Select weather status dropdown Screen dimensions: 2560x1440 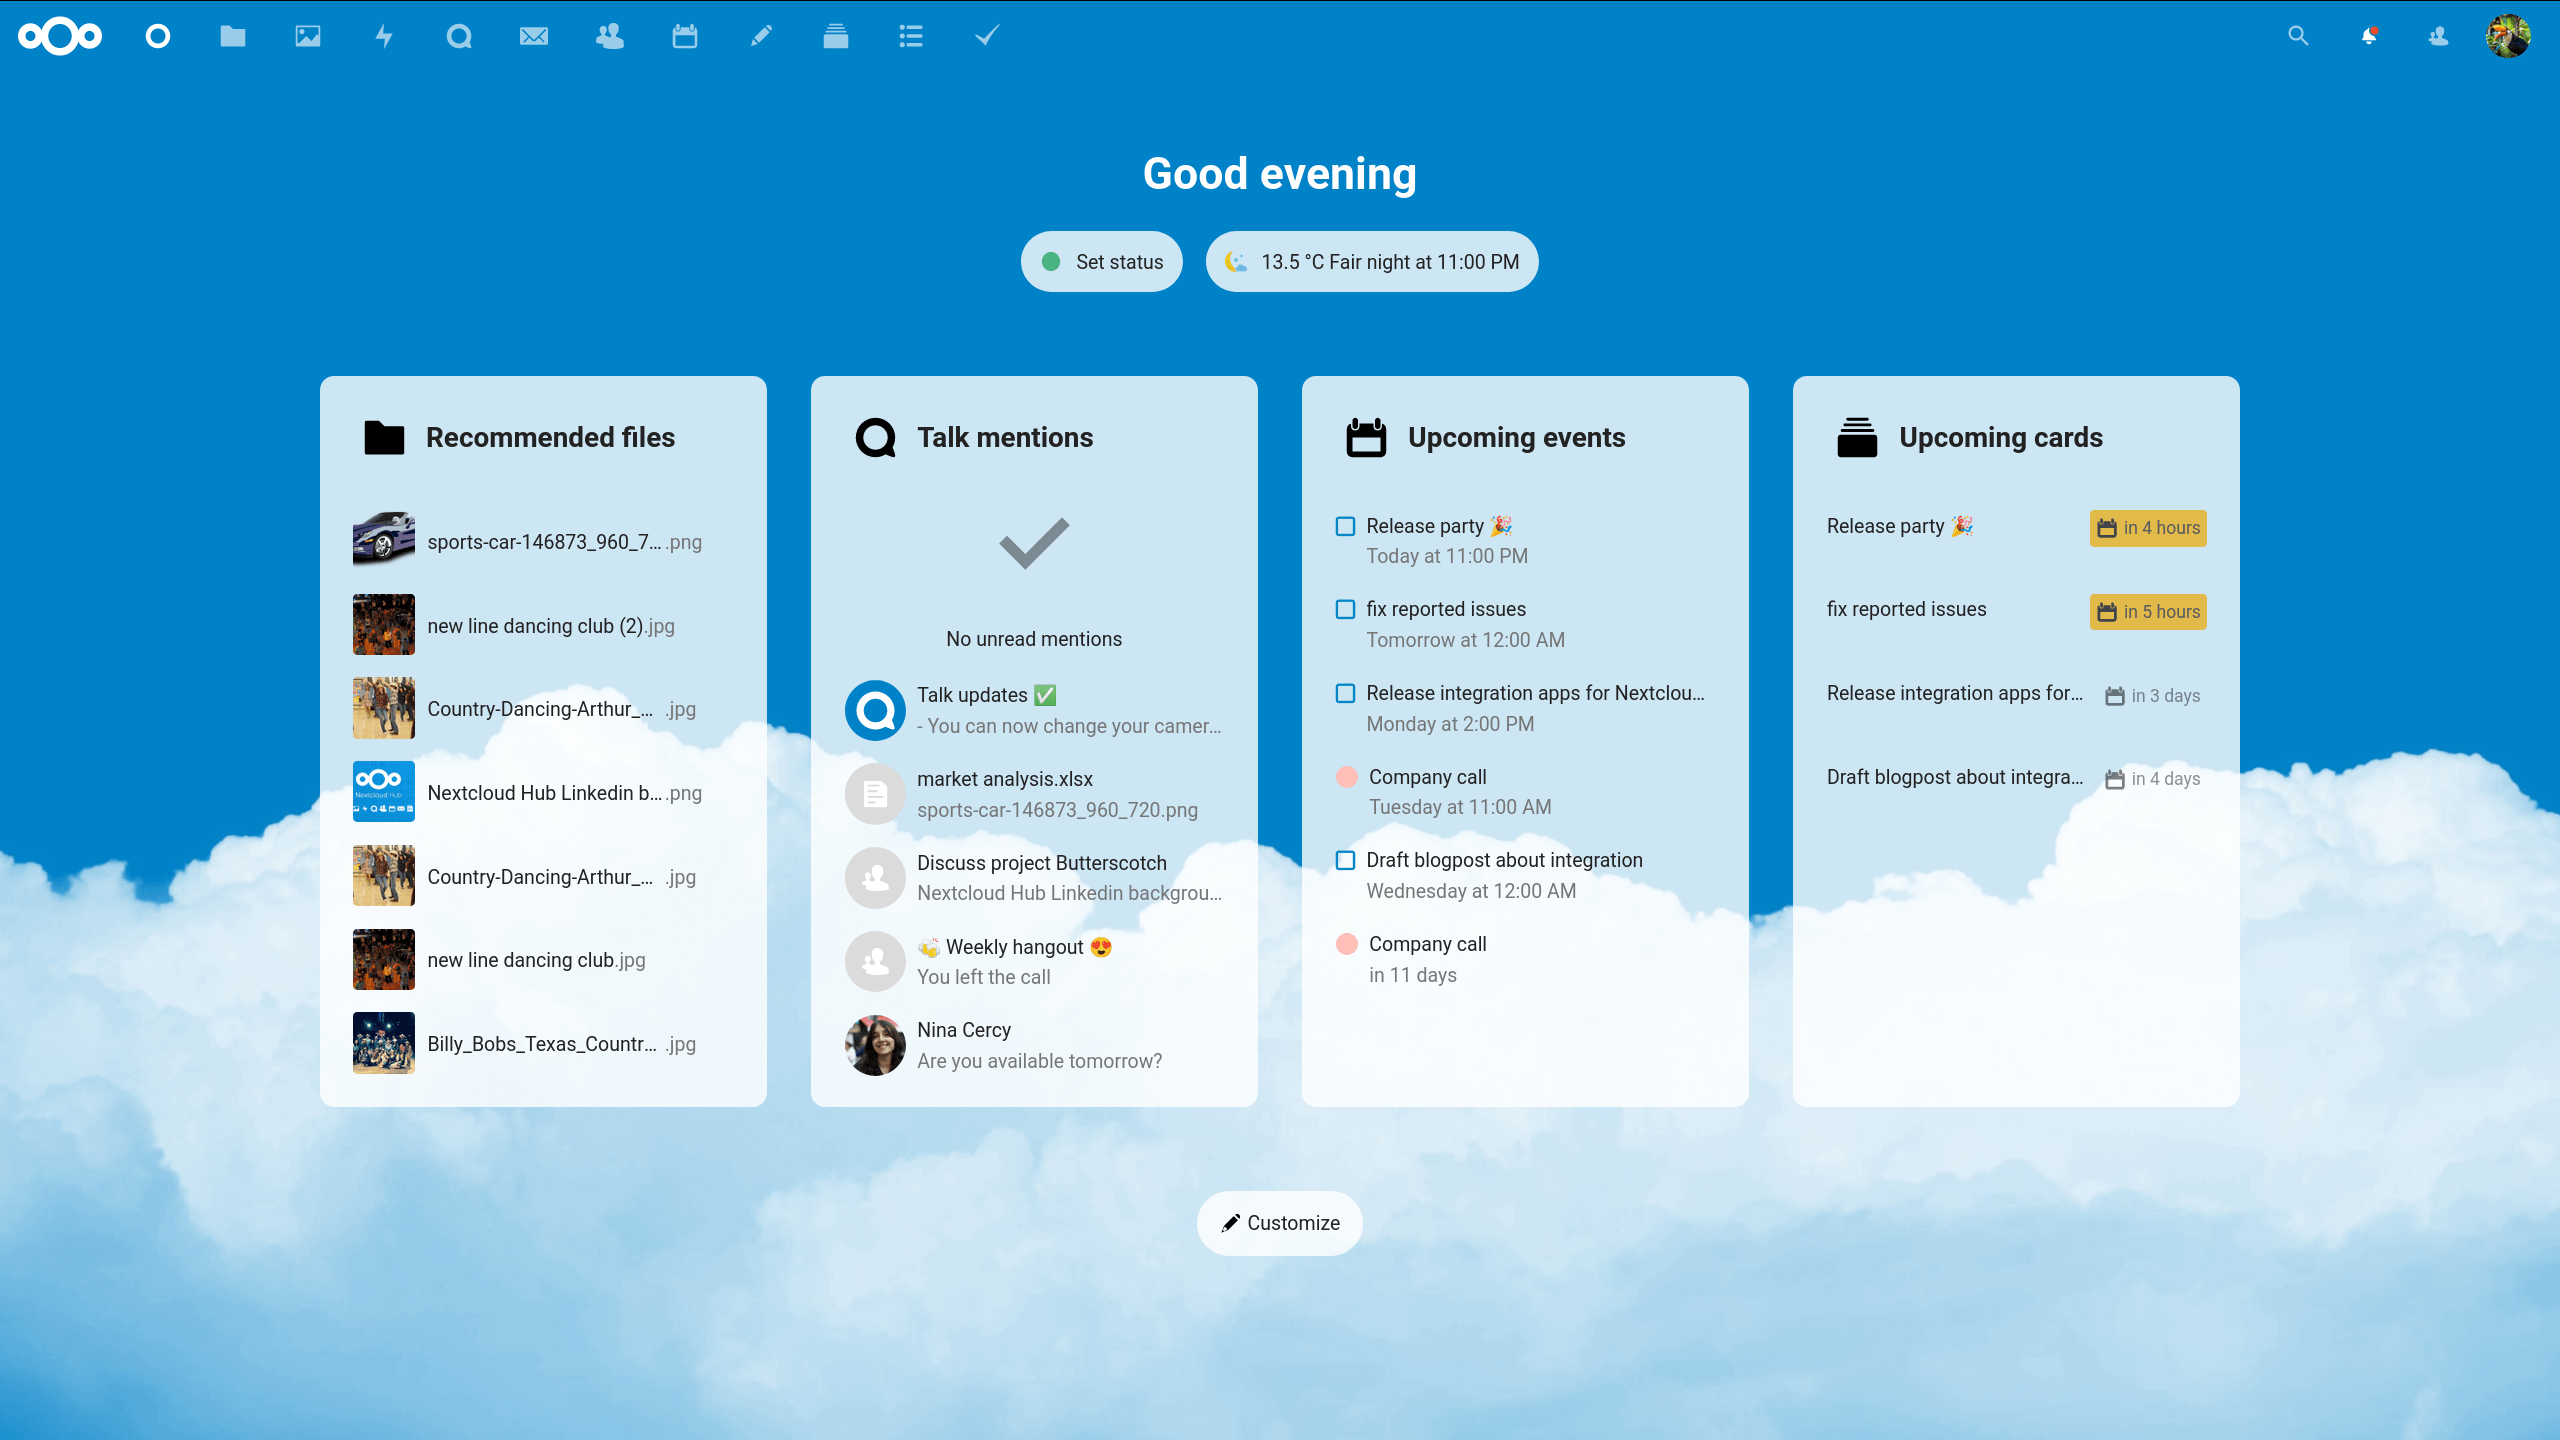pos(1371,262)
